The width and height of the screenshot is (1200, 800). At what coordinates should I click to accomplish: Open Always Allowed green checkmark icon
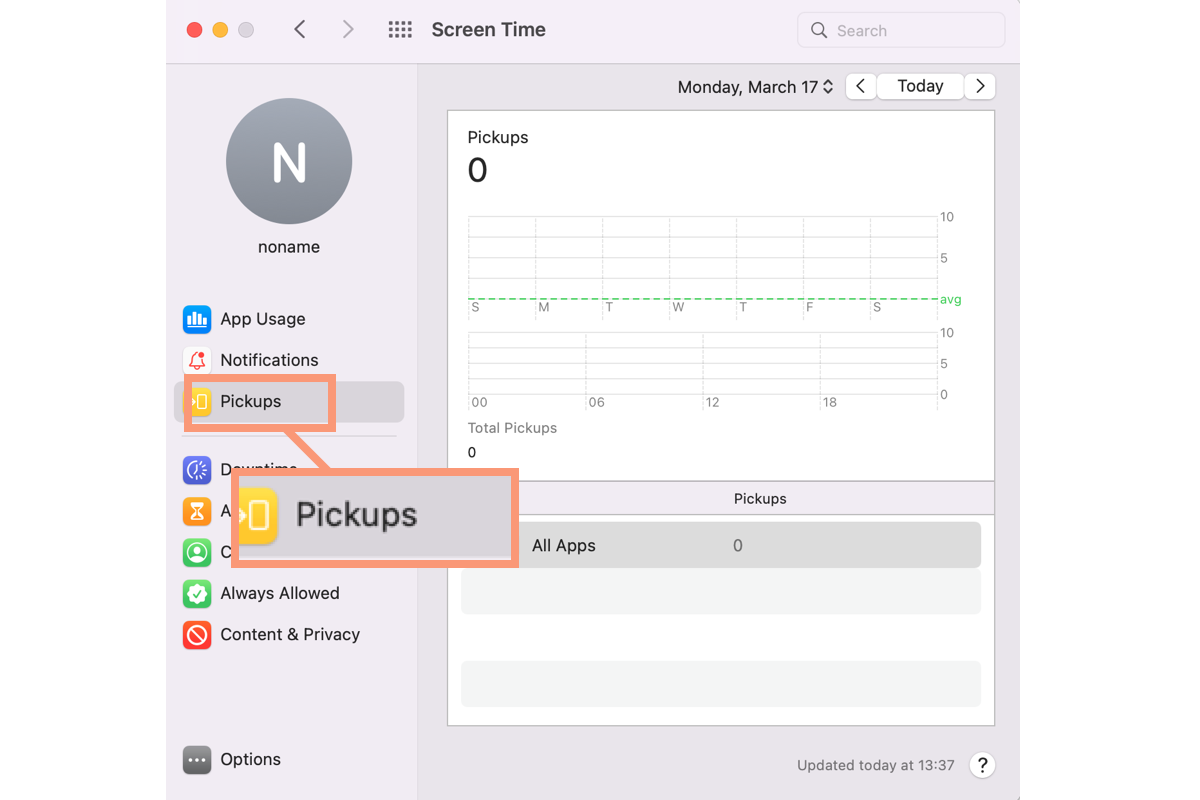[197, 593]
